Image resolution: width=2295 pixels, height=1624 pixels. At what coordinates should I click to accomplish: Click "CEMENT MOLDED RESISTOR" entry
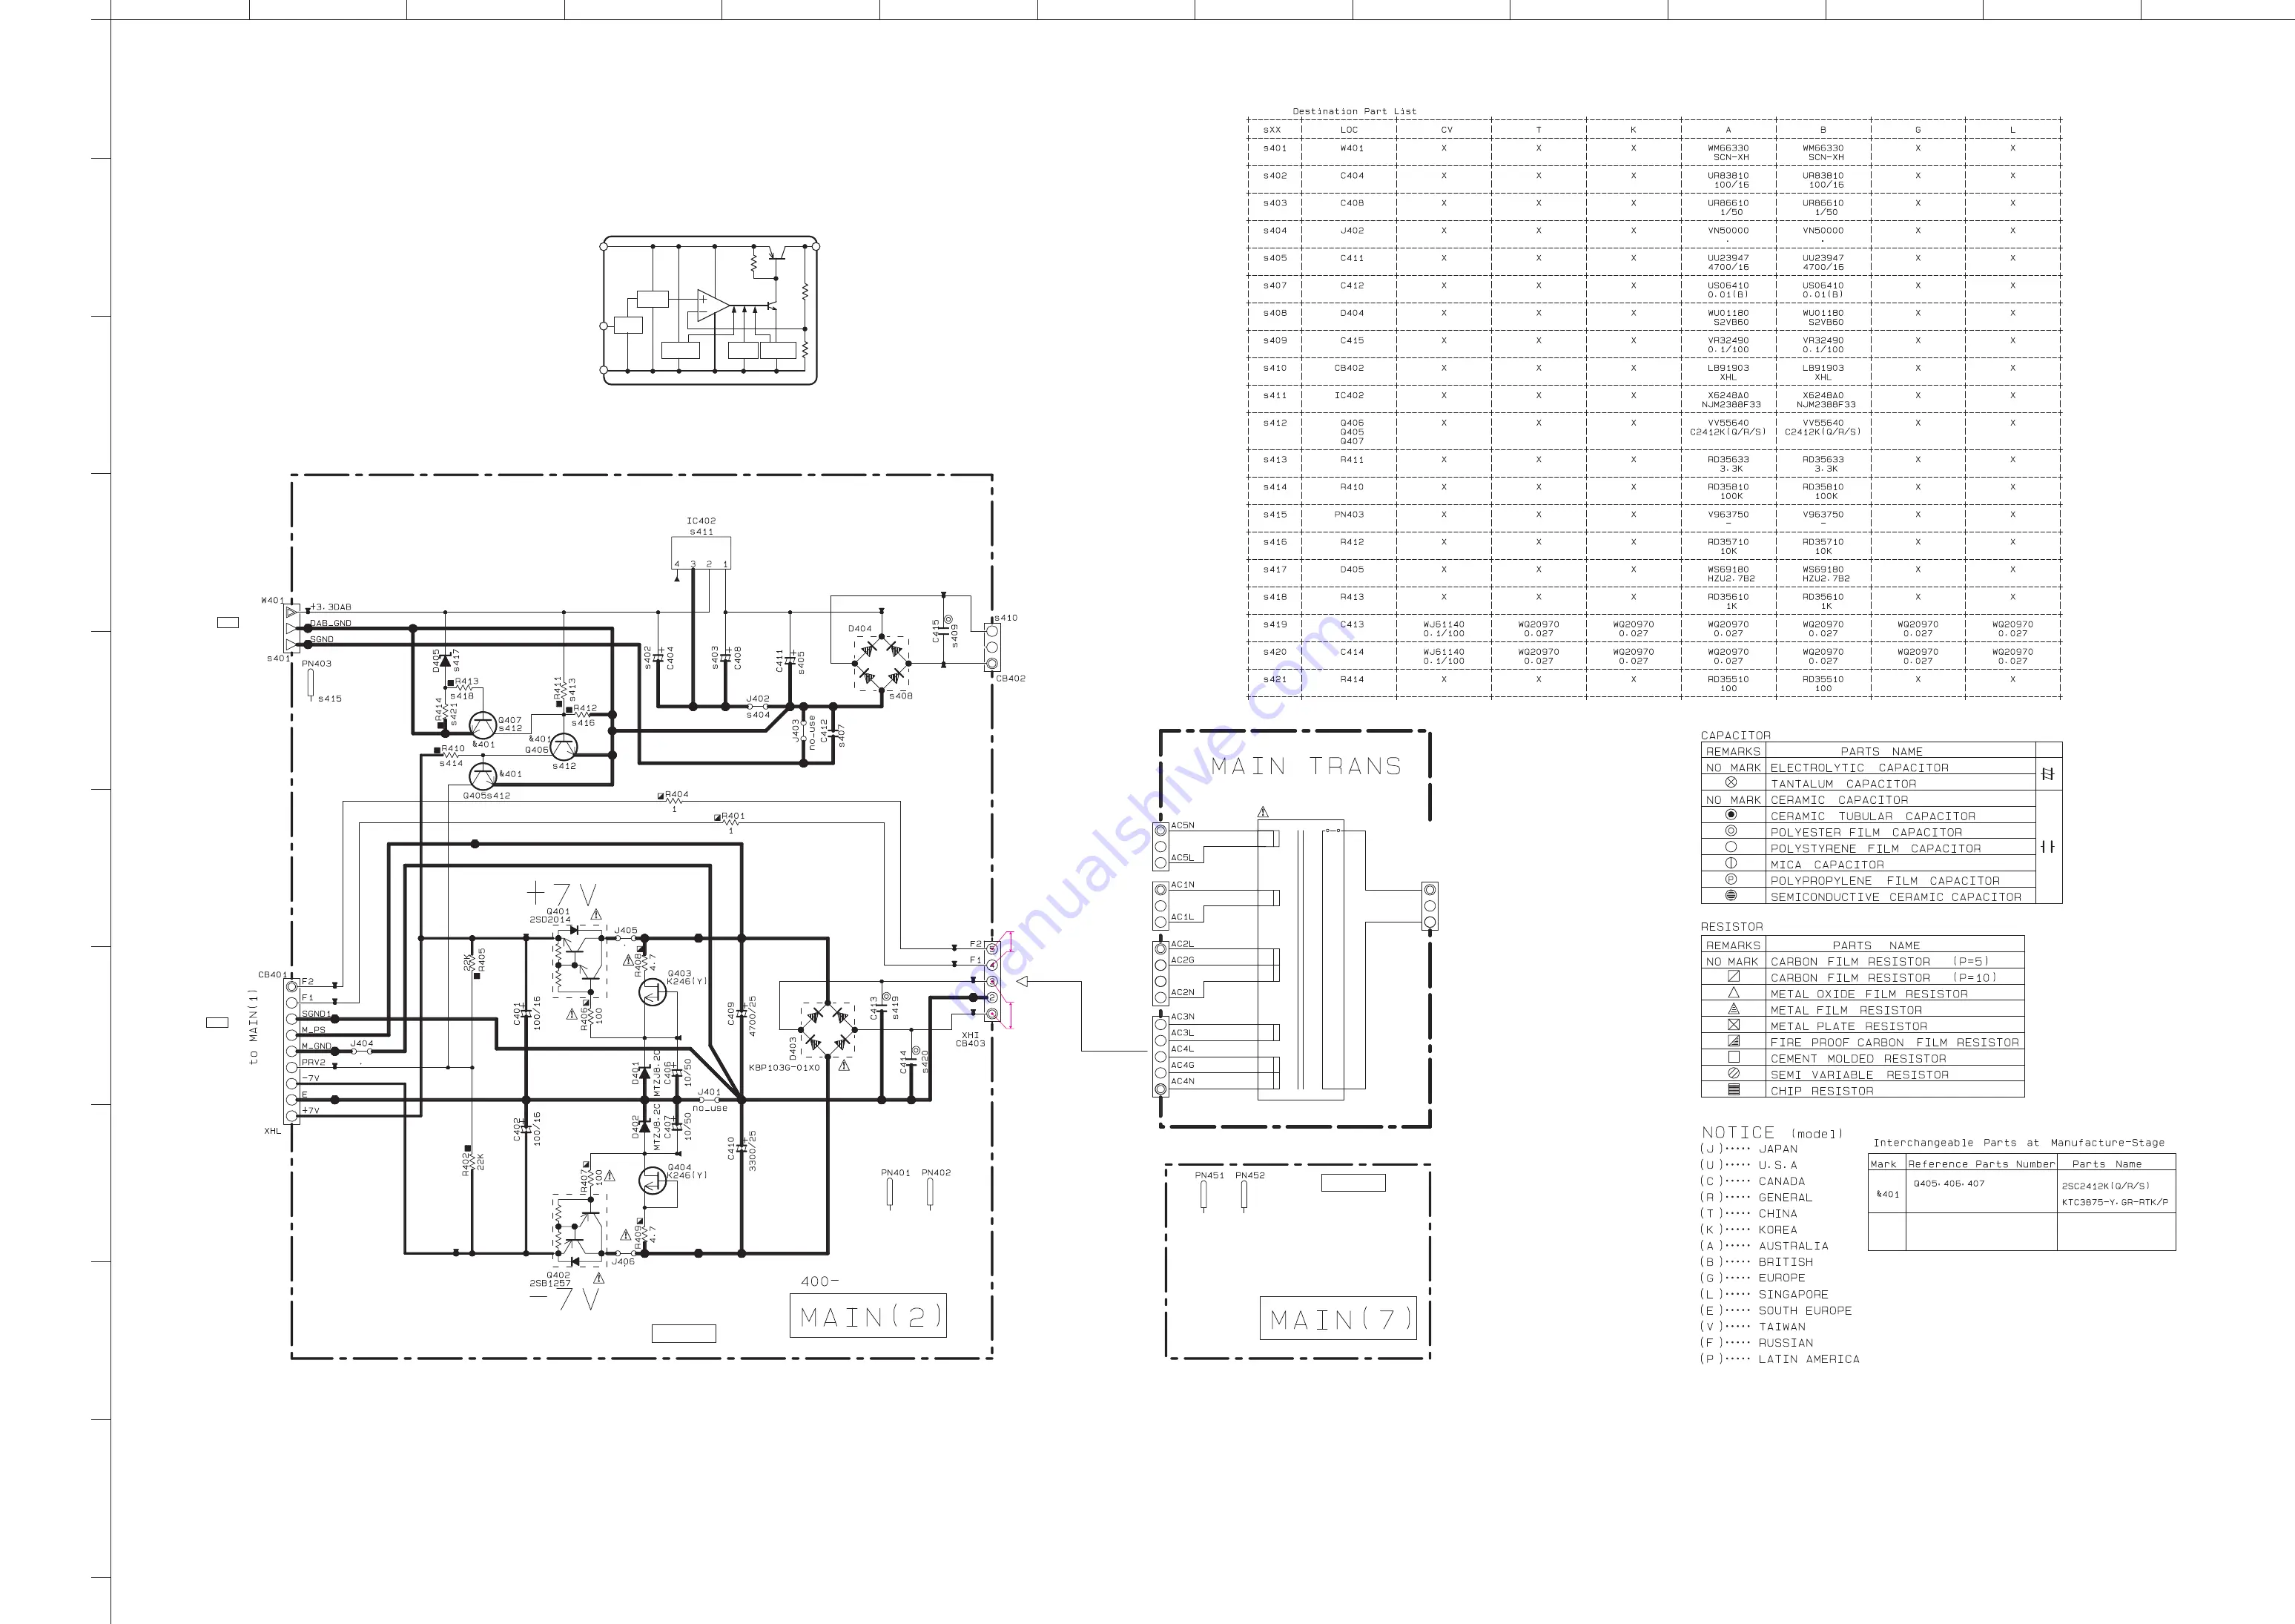tap(1858, 1058)
